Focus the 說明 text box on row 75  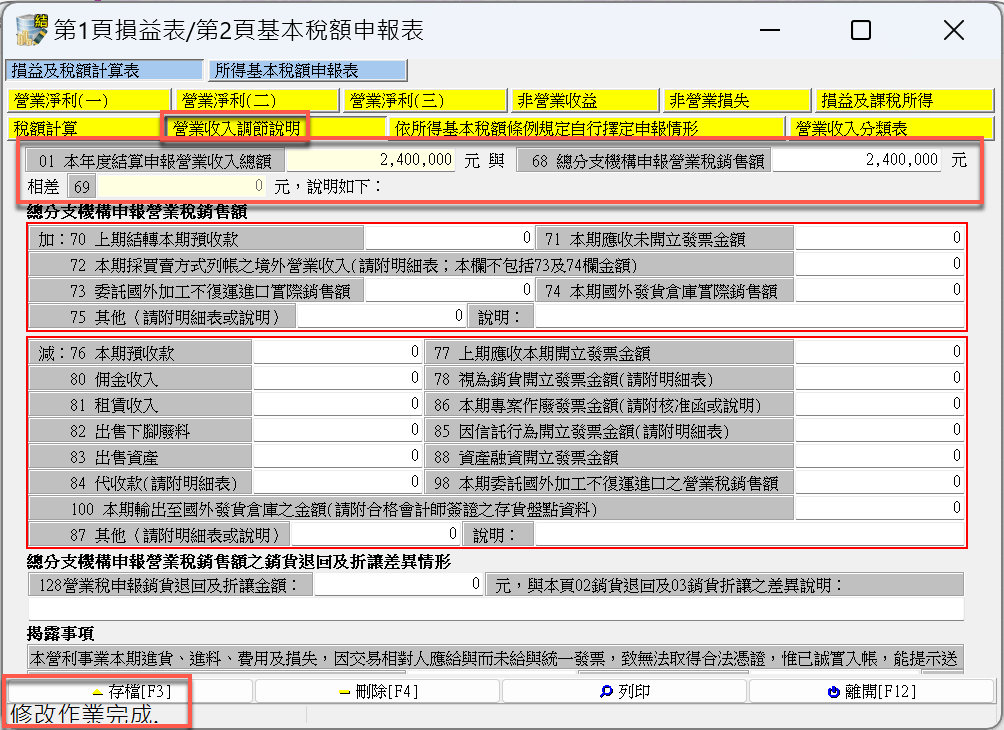(x=749, y=316)
